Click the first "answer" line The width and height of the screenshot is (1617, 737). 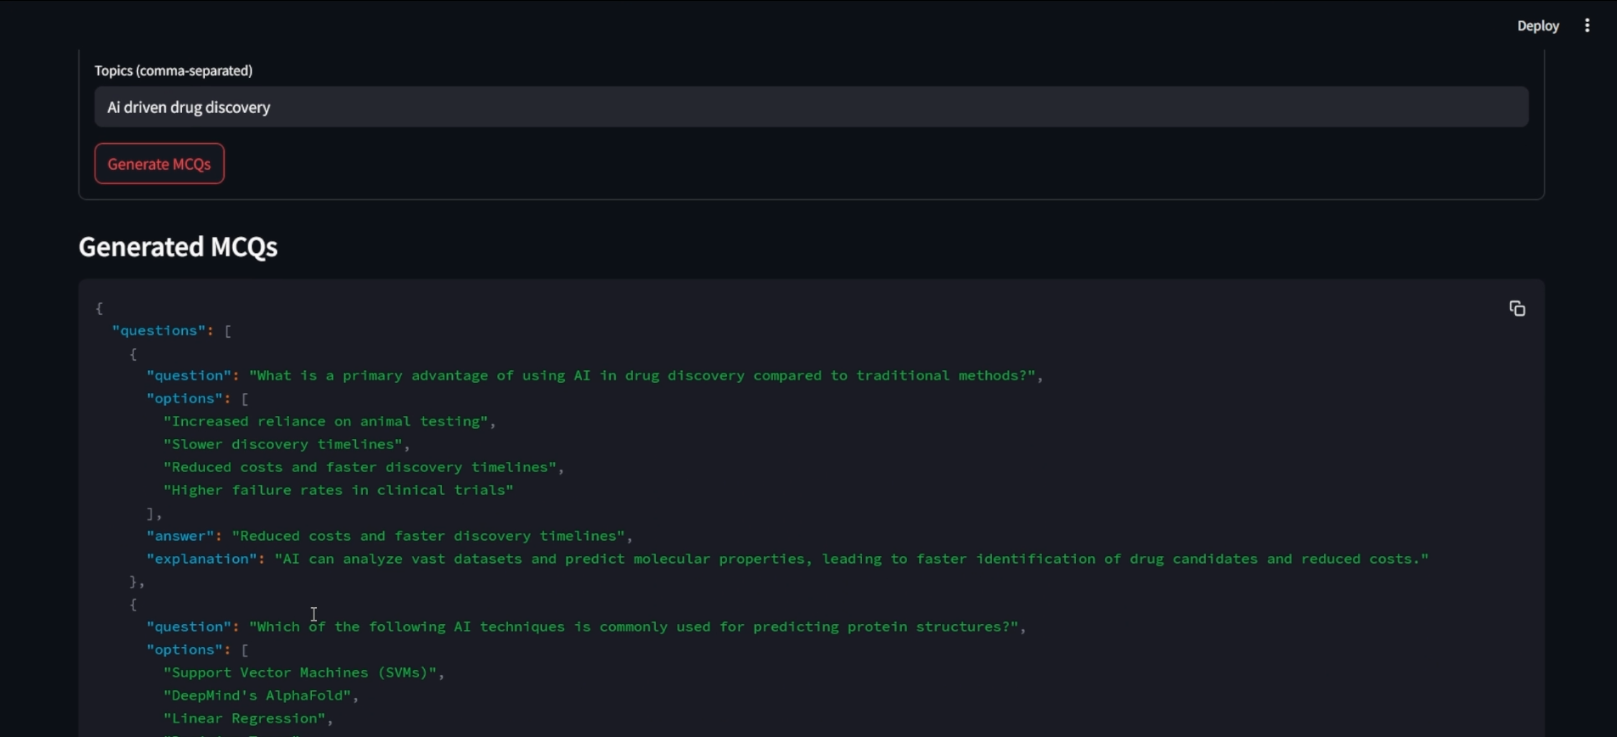390,537
